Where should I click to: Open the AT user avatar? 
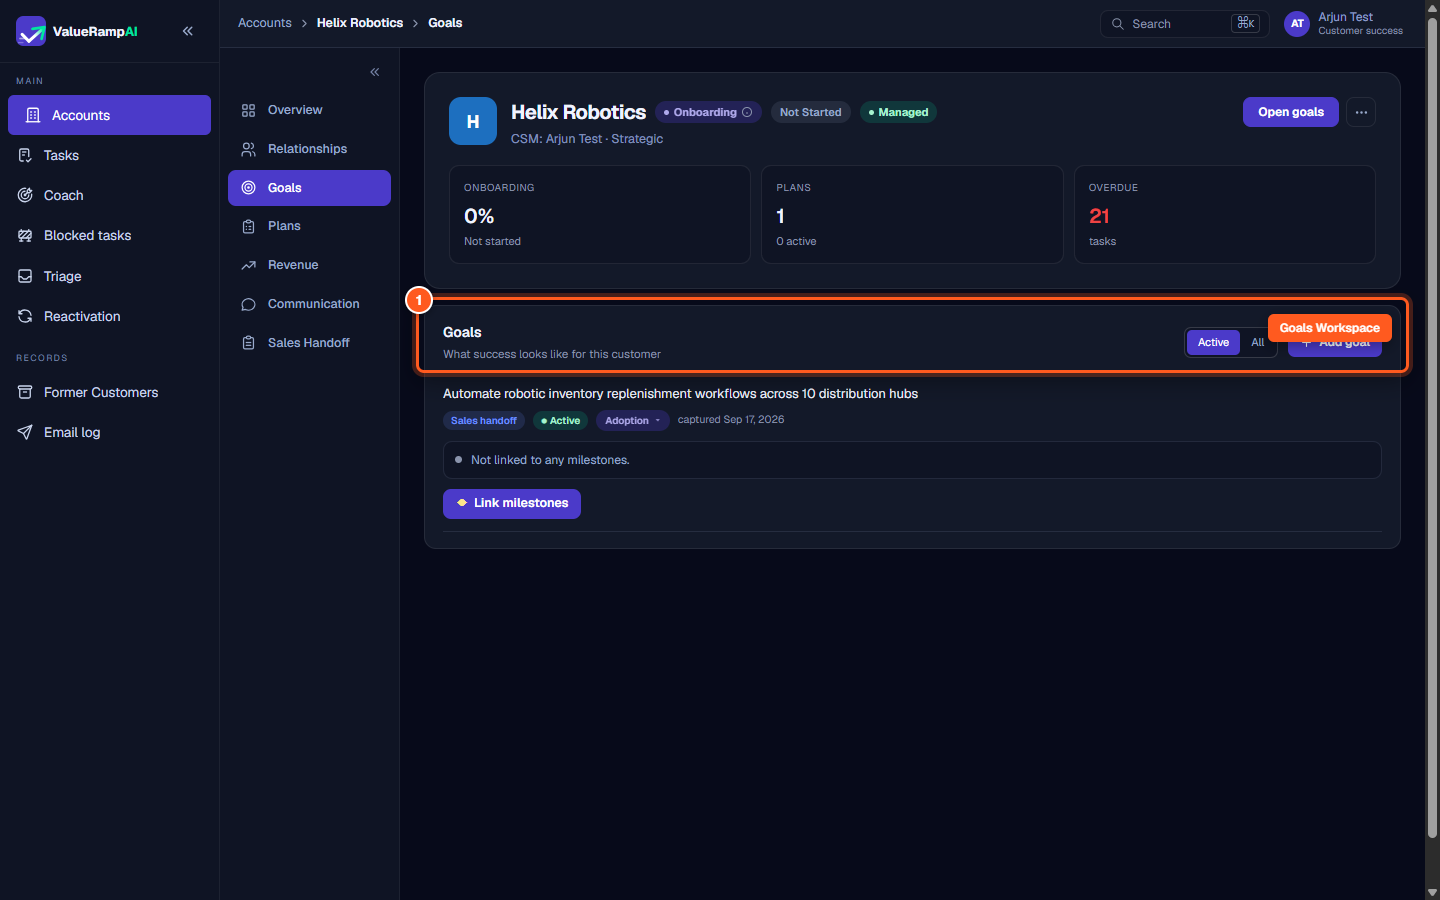[1297, 24]
